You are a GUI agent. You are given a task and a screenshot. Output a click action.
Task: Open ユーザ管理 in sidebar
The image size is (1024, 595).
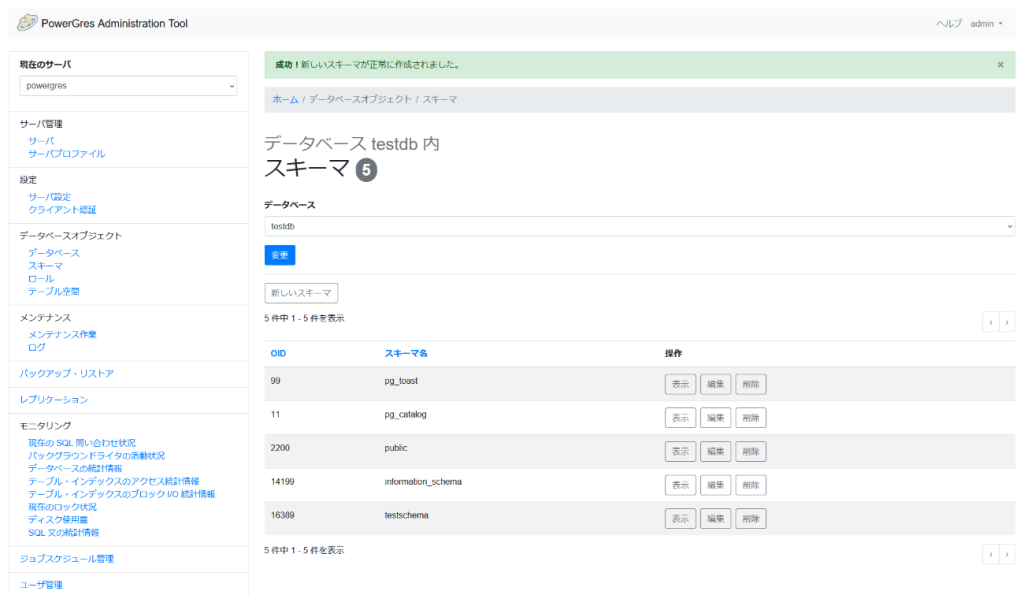tap(41, 585)
